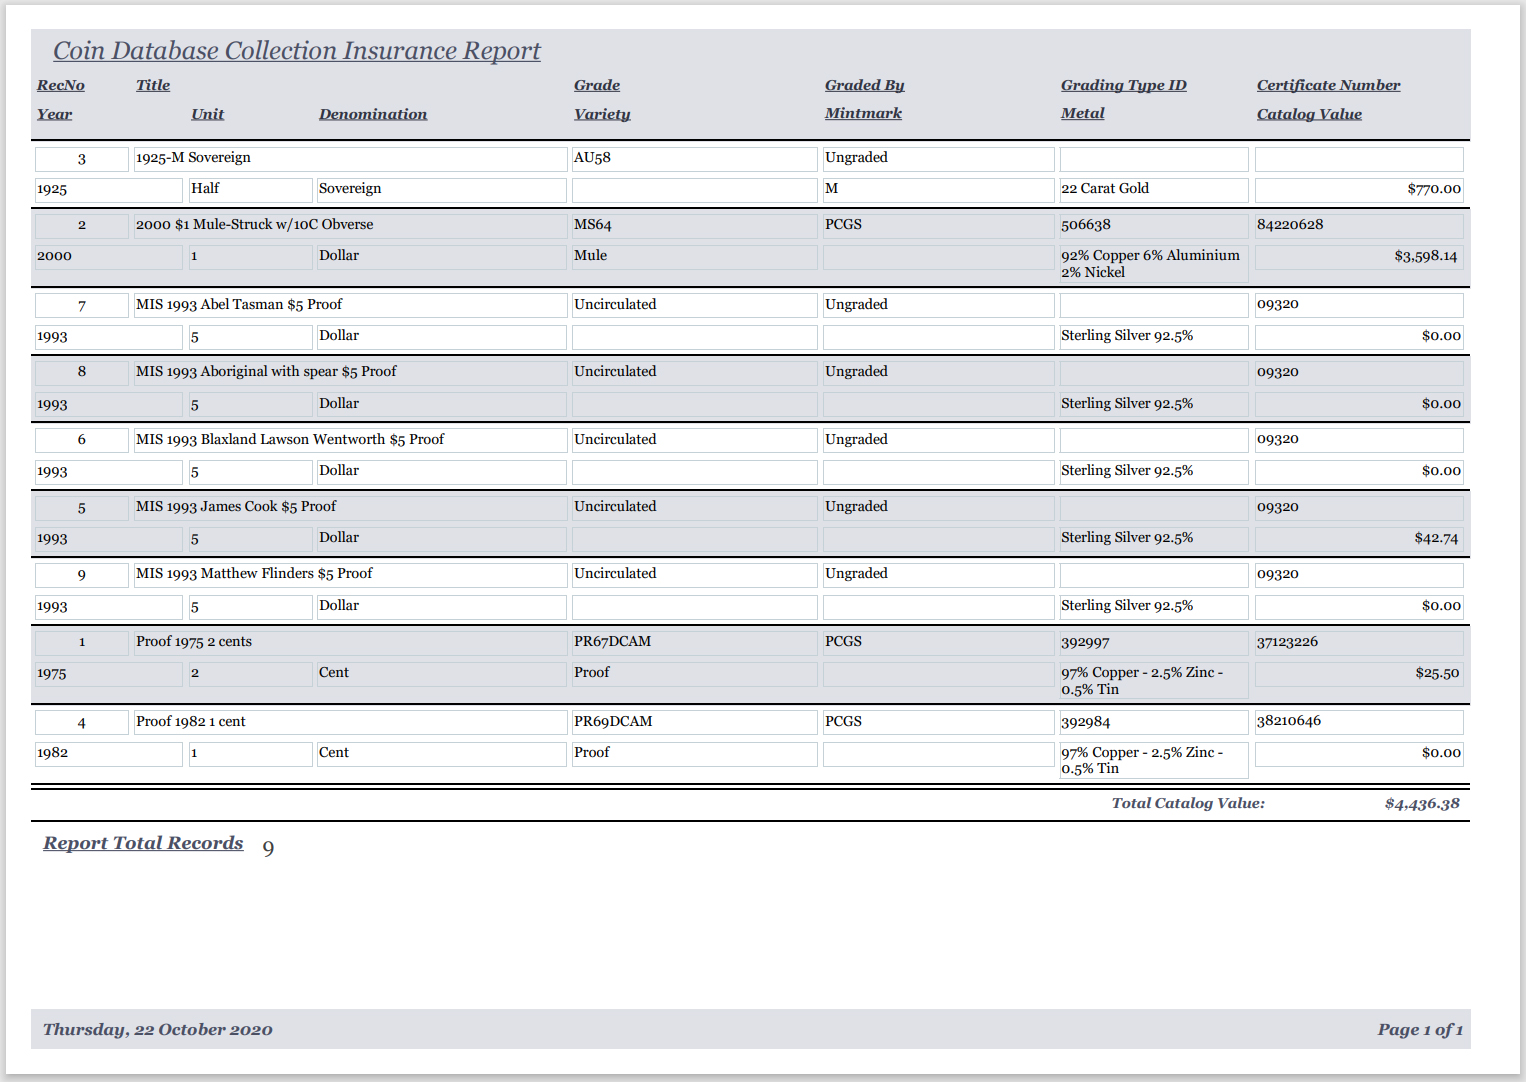This screenshot has width=1526, height=1082.
Task: Click grading type ID 392984
Action: click(1154, 722)
